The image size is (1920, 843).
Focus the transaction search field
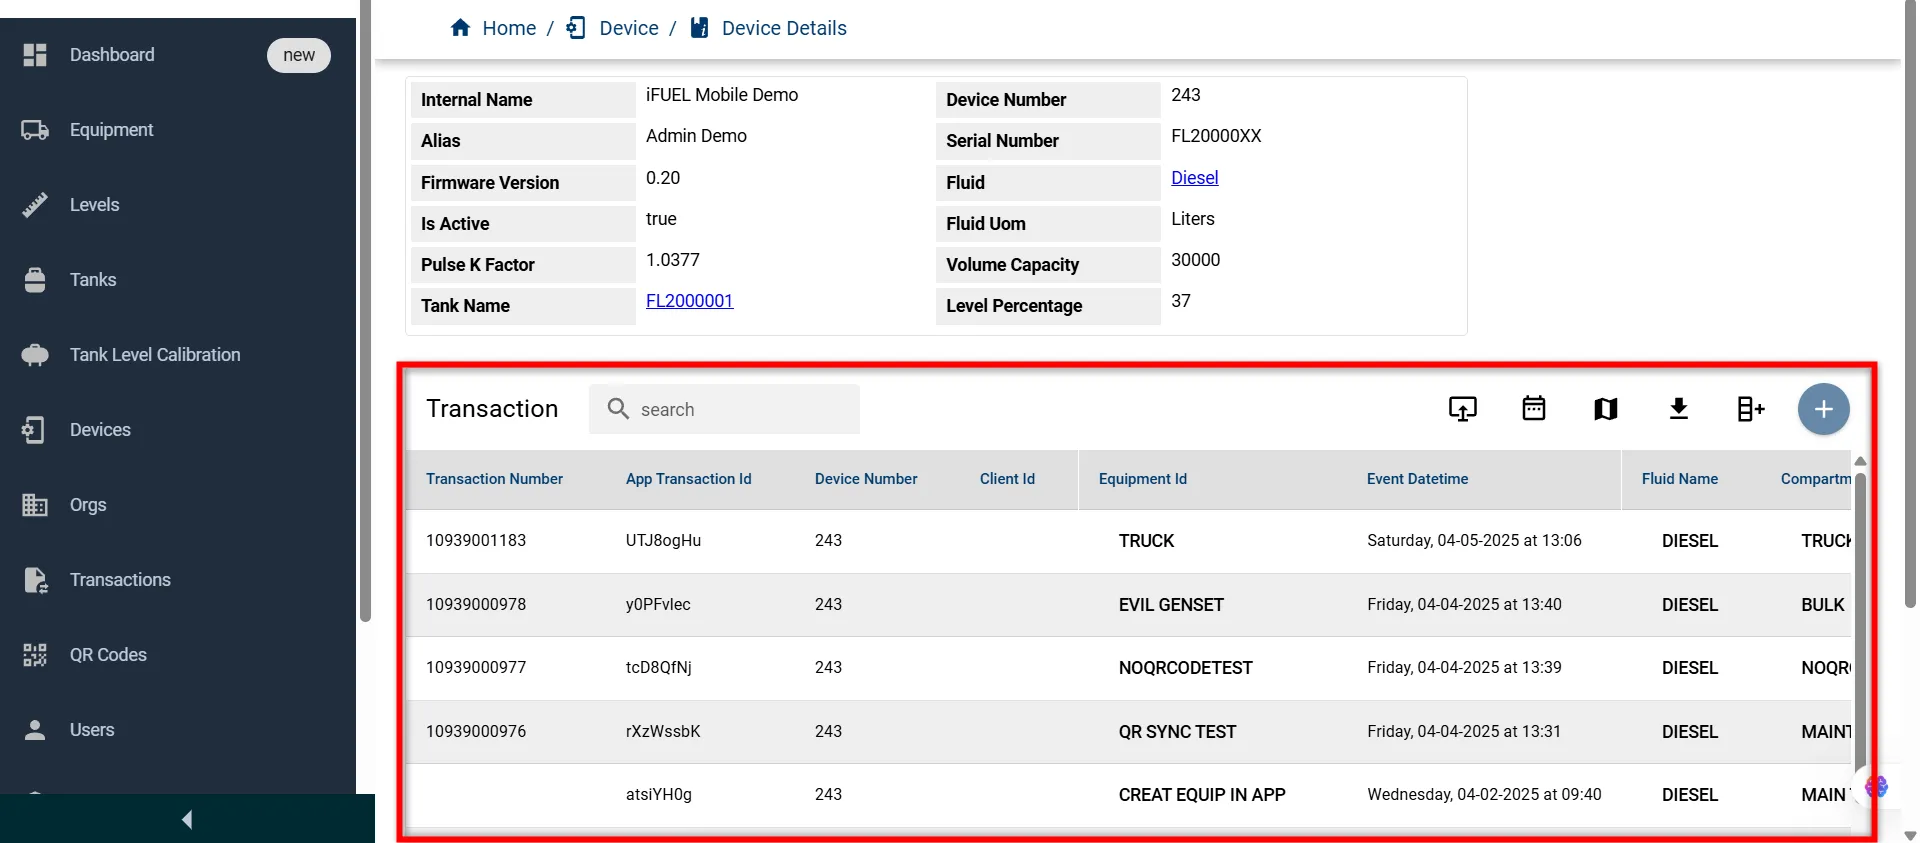pyautogui.click(x=724, y=409)
